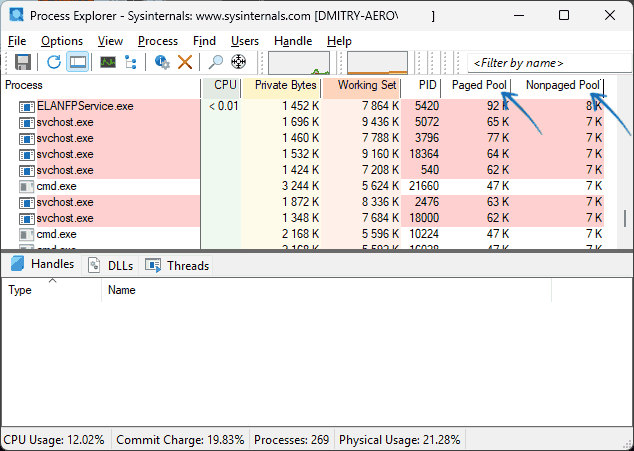Image resolution: width=634 pixels, height=451 pixels.
Task: Click the Find Handle or DLL magnifier icon
Action: 216,62
